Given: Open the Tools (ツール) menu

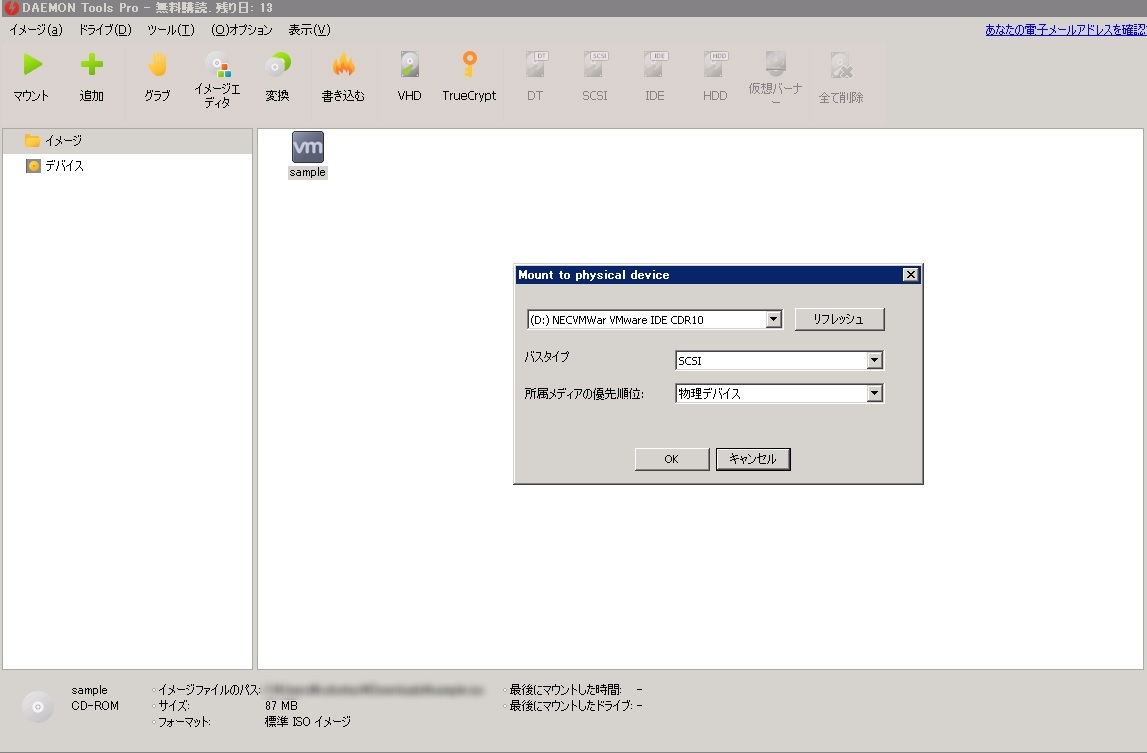Looking at the screenshot, I should tap(170, 30).
